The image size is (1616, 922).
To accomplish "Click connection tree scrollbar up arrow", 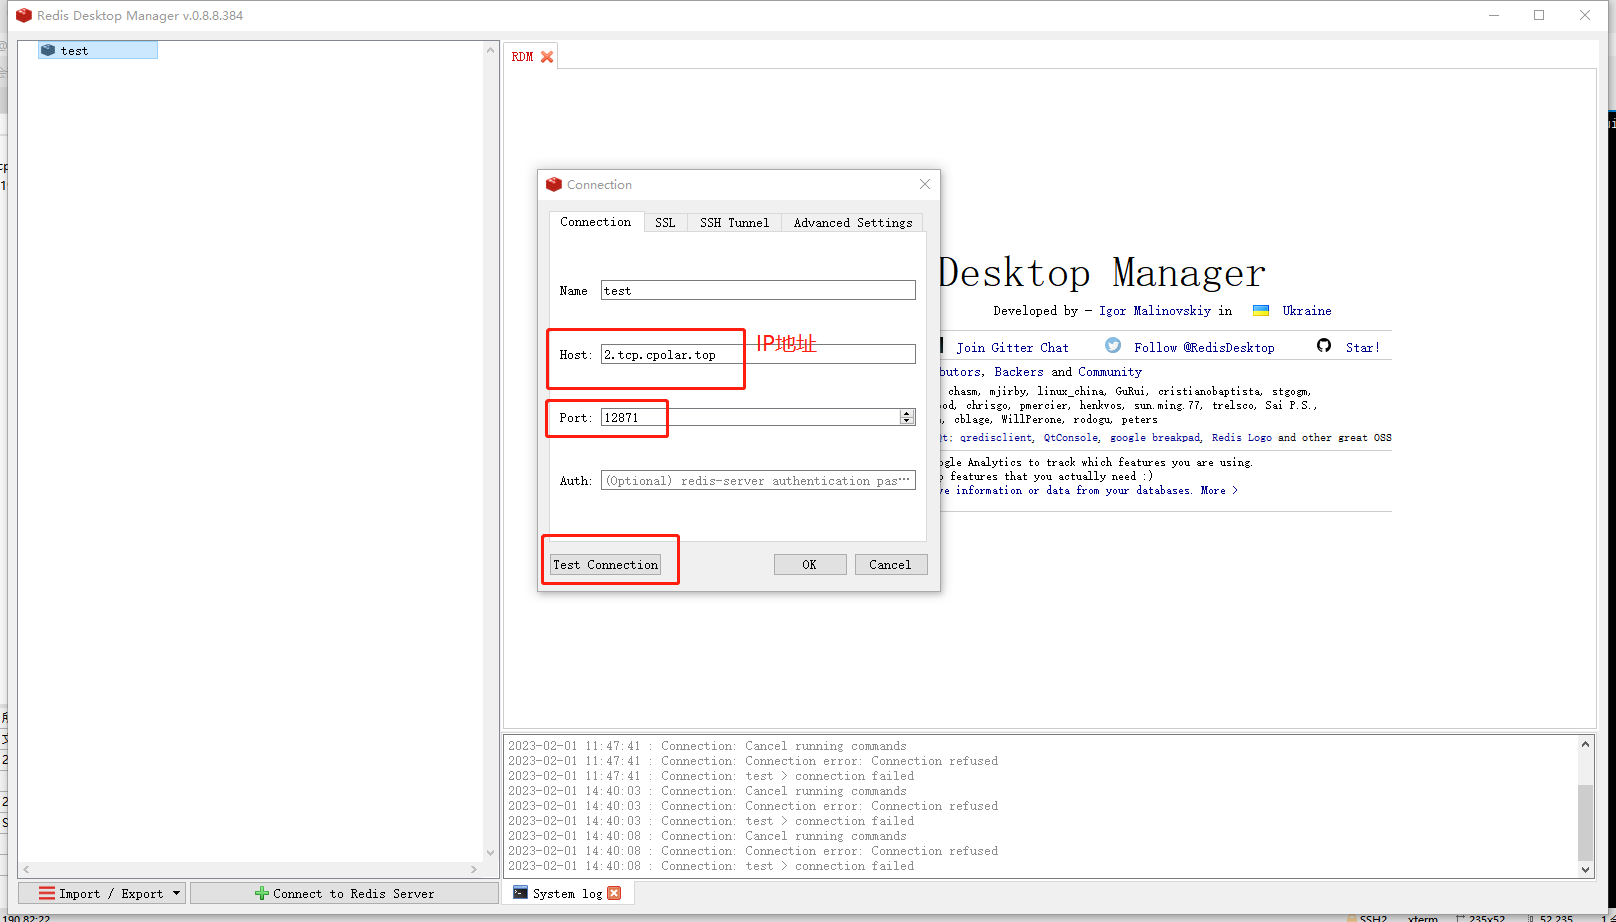I will [x=490, y=50].
